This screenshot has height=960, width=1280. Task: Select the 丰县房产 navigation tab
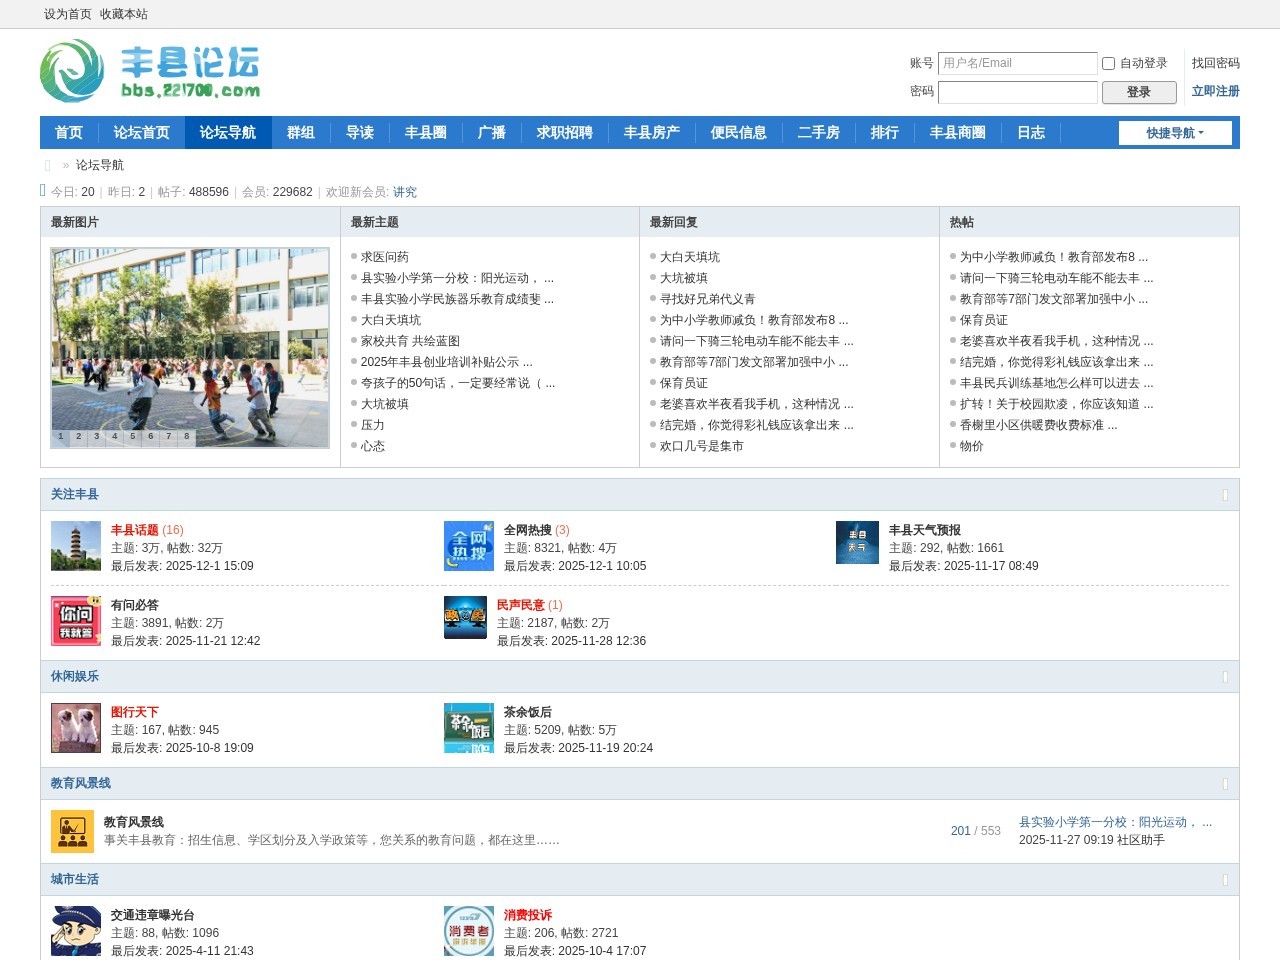coord(651,133)
